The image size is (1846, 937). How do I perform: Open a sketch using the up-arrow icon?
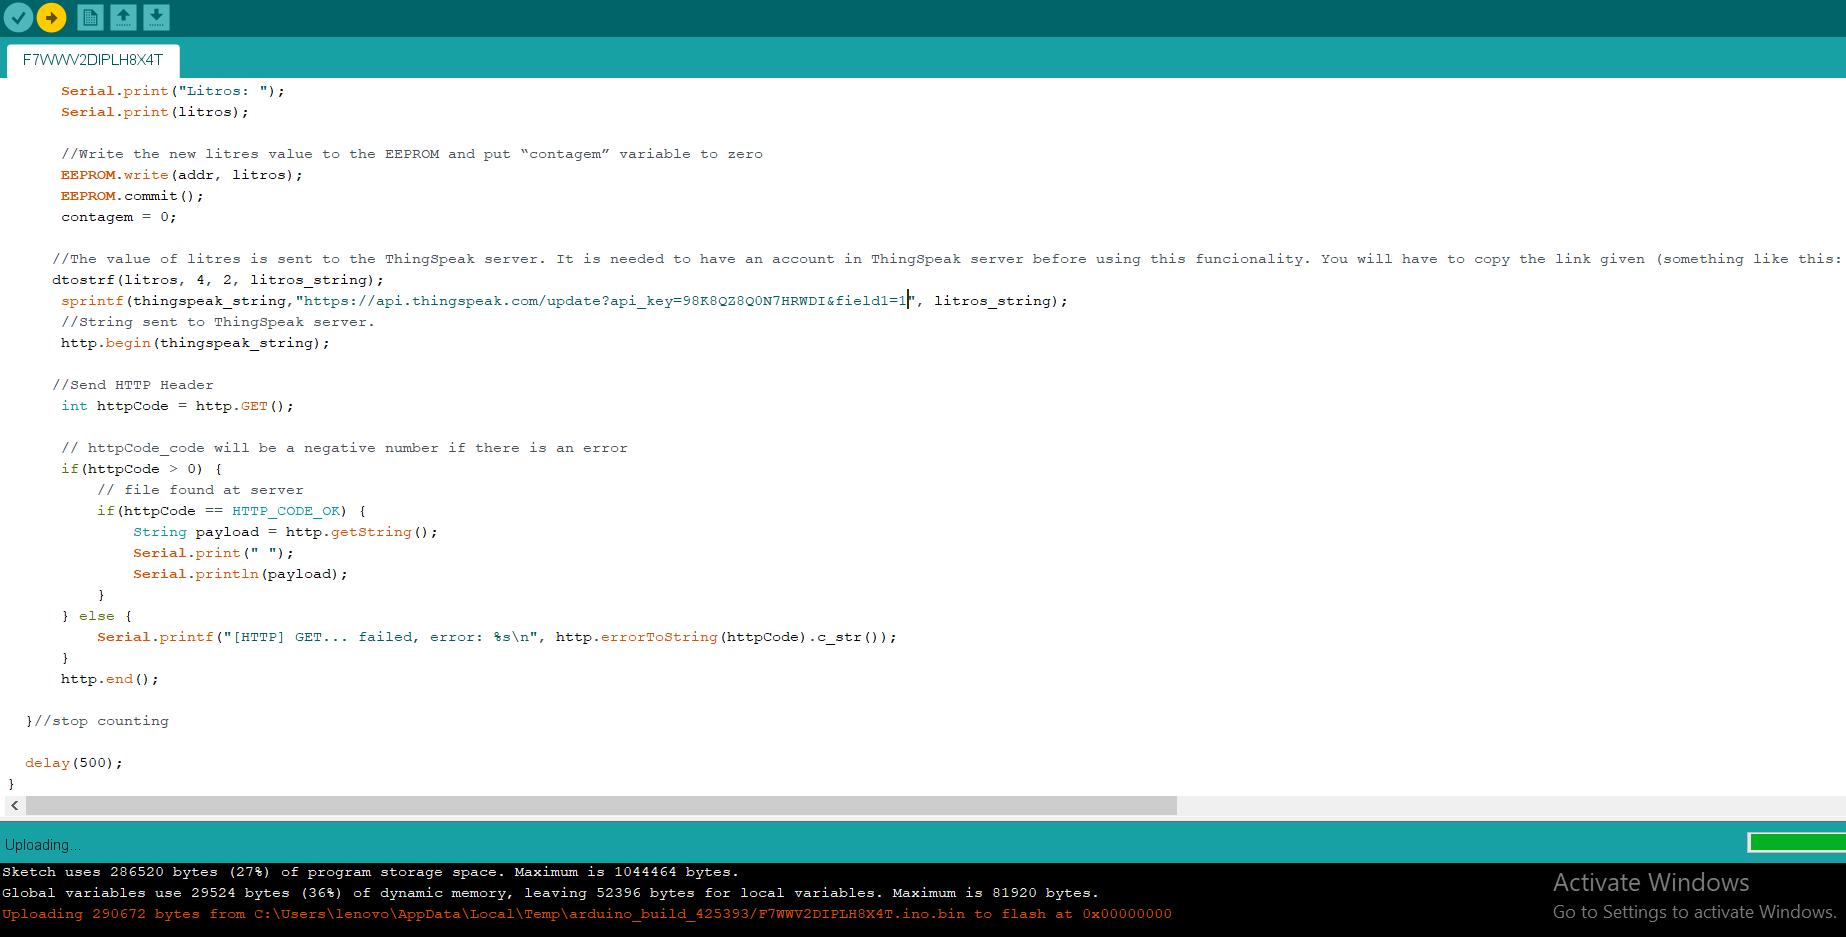click(123, 17)
